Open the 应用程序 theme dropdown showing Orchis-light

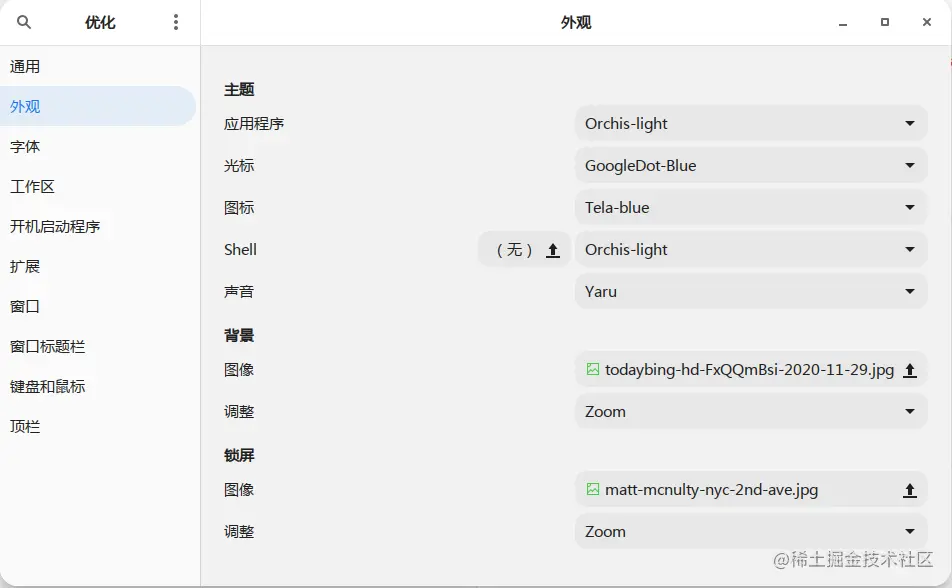pos(750,123)
